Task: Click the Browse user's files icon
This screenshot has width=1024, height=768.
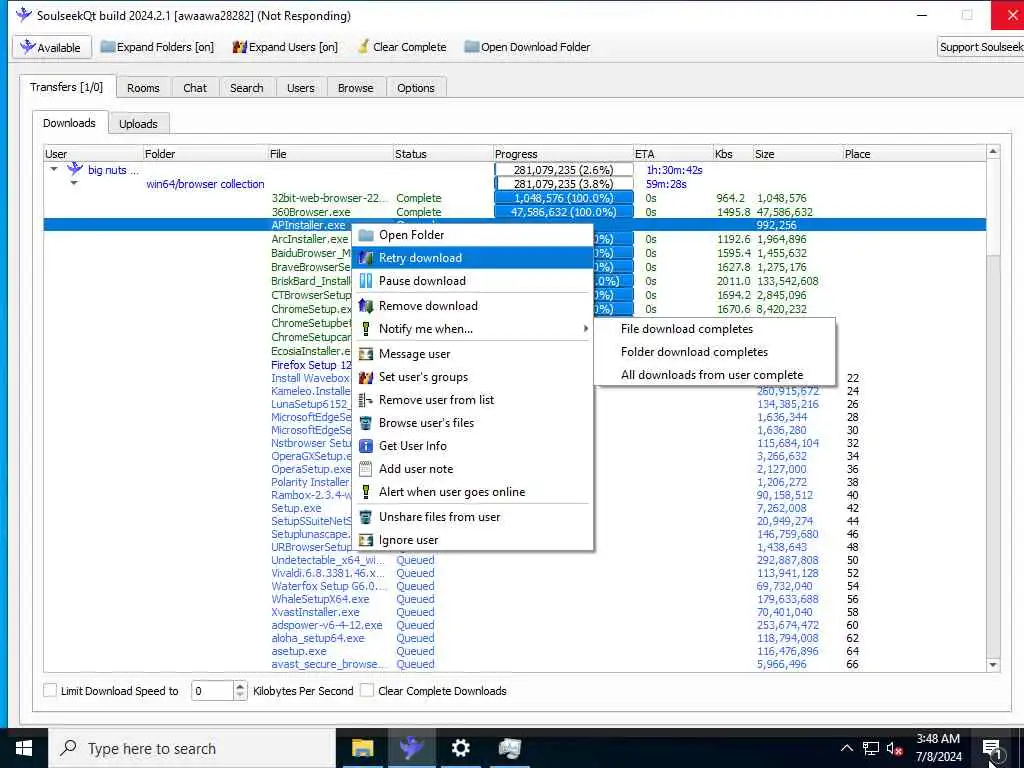Action: click(x=366, y=423)
